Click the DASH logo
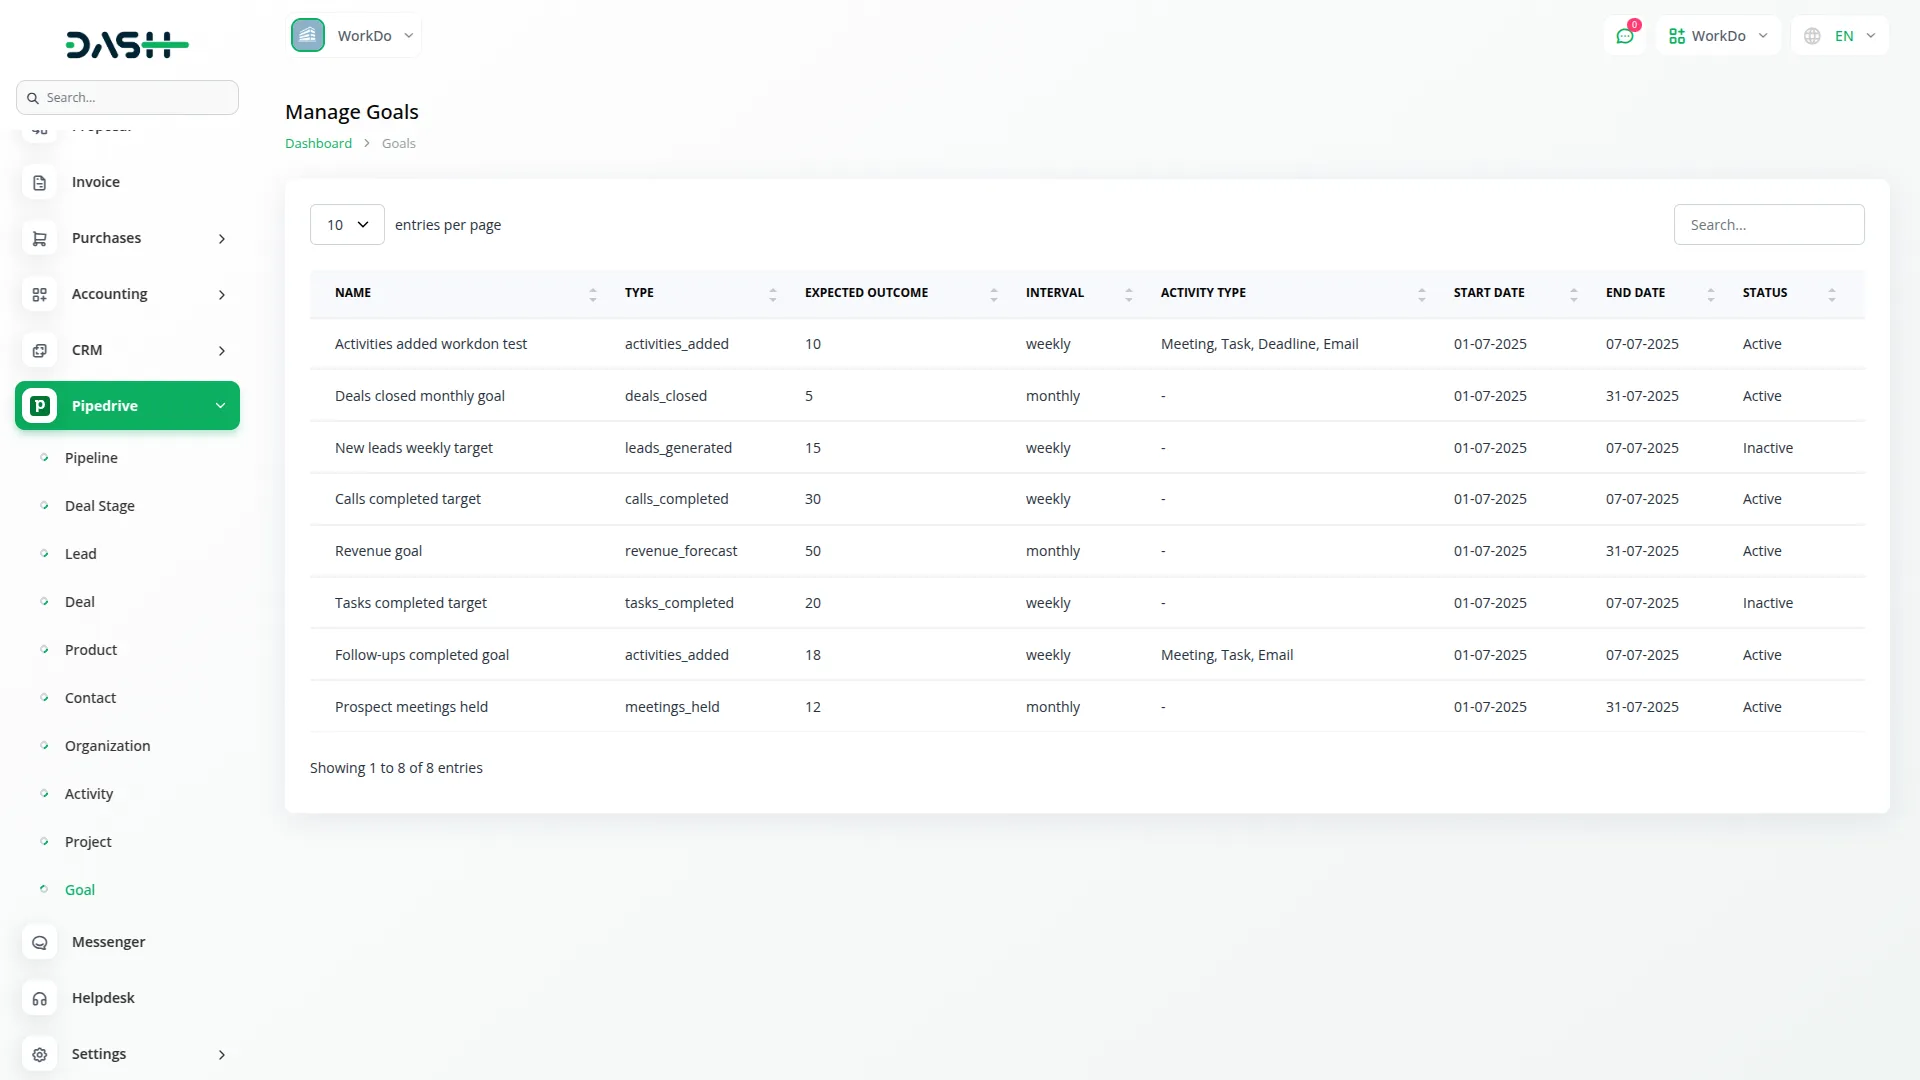The height and width of the screenshot is (1080, 1920). click(127, 44)
